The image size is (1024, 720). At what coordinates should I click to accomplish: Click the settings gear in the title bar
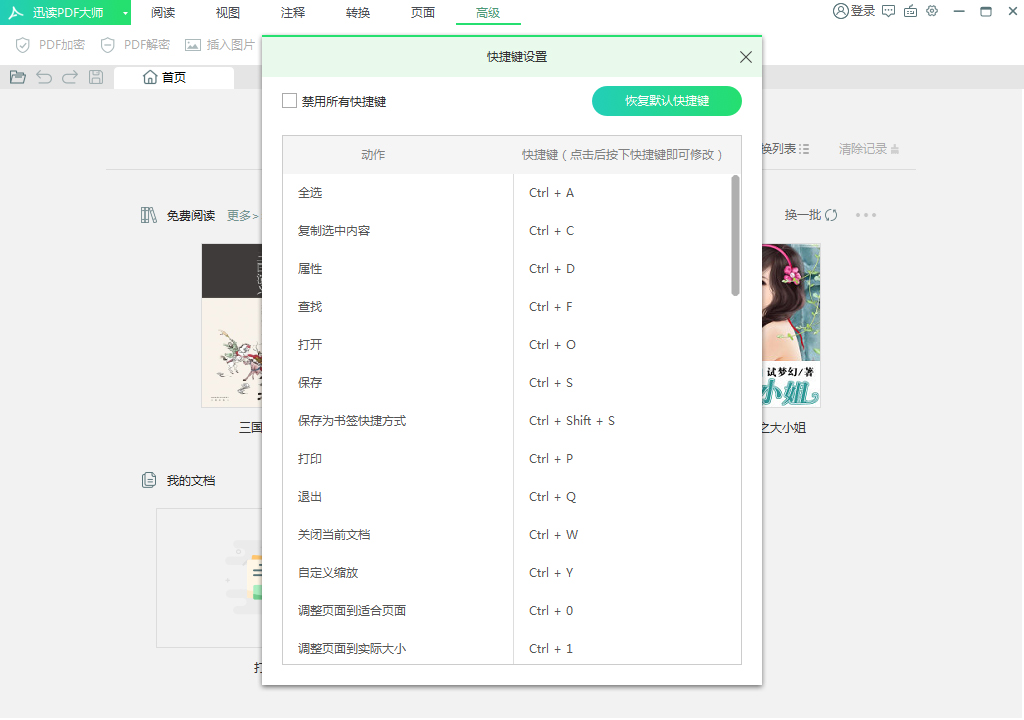(x=932, y=11)
